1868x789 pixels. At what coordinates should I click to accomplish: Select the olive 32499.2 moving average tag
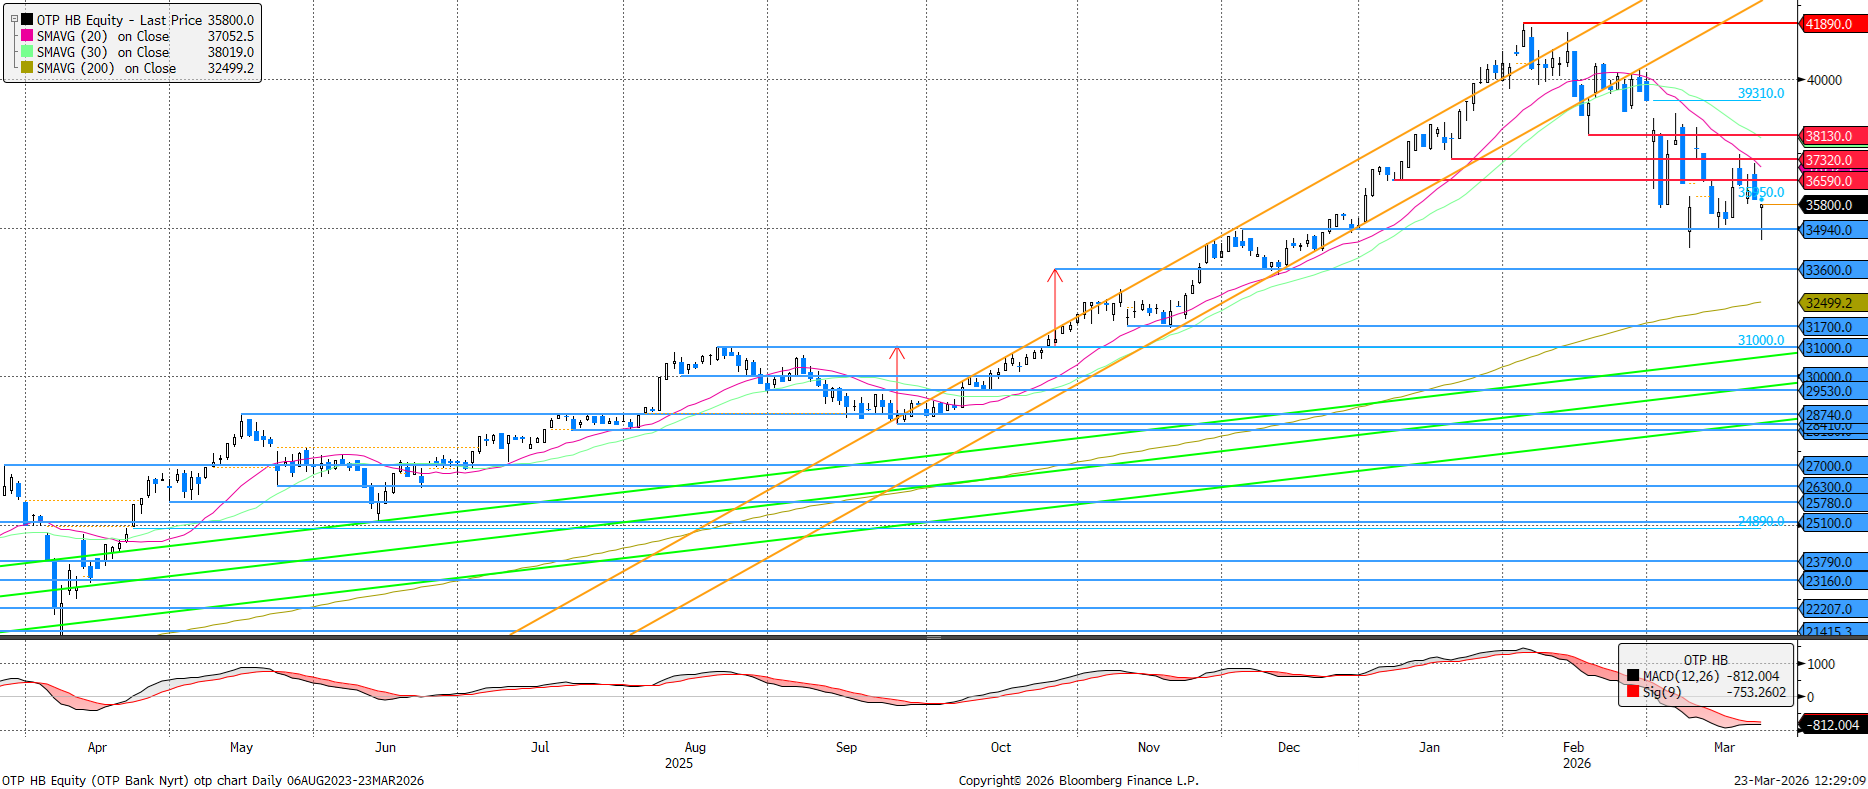point(1829,303)
